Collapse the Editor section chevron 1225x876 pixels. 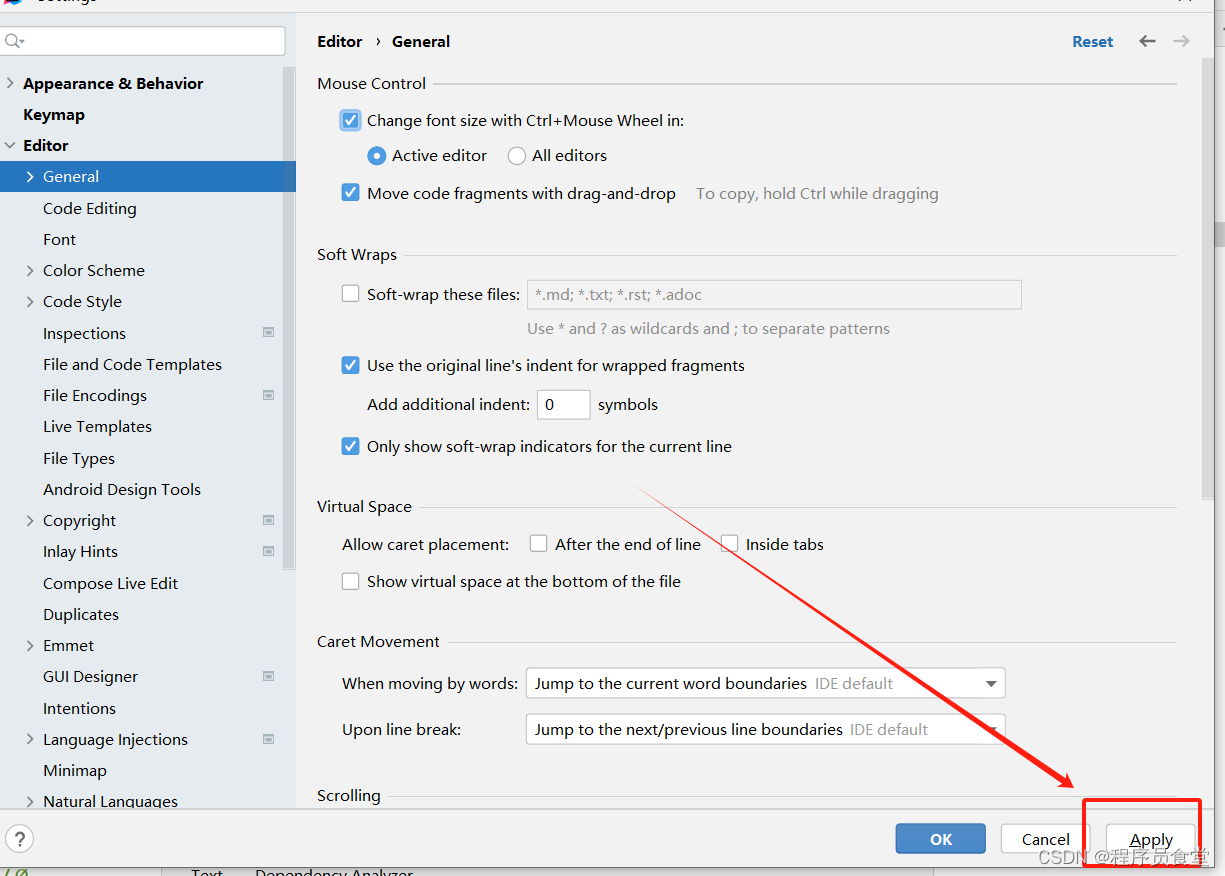pos(11,145)
